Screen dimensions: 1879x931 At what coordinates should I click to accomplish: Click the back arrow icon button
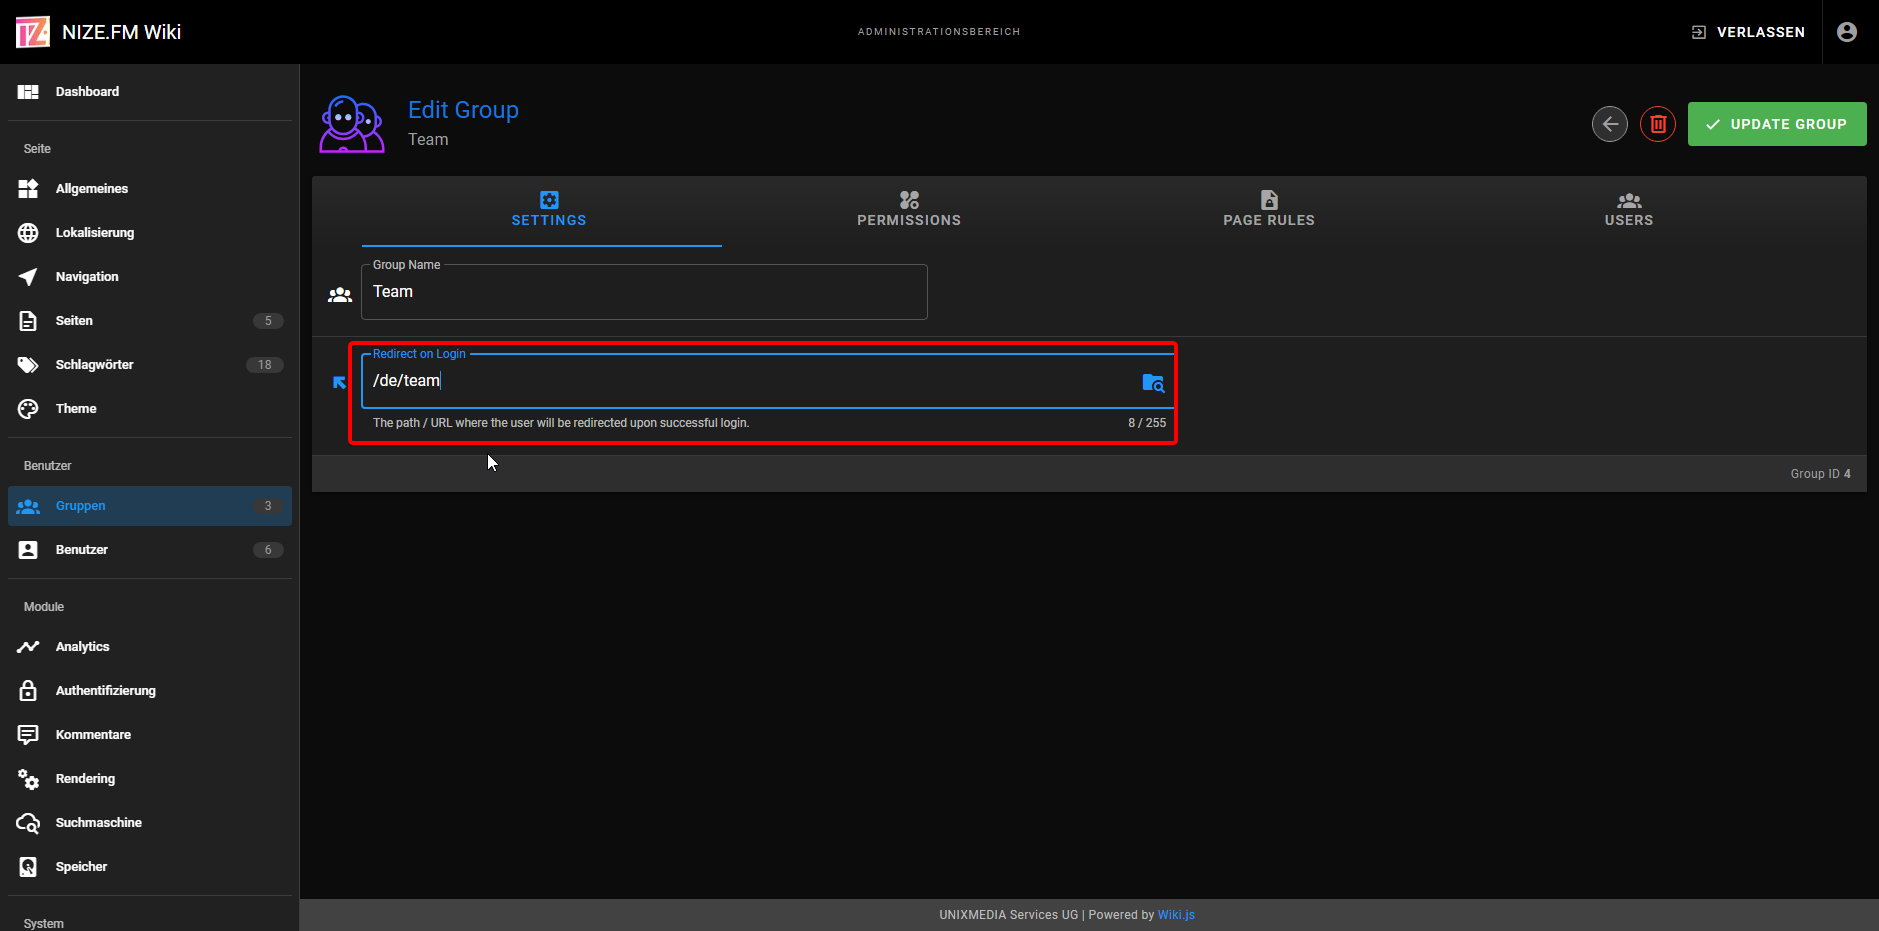tap(1609, 124)
